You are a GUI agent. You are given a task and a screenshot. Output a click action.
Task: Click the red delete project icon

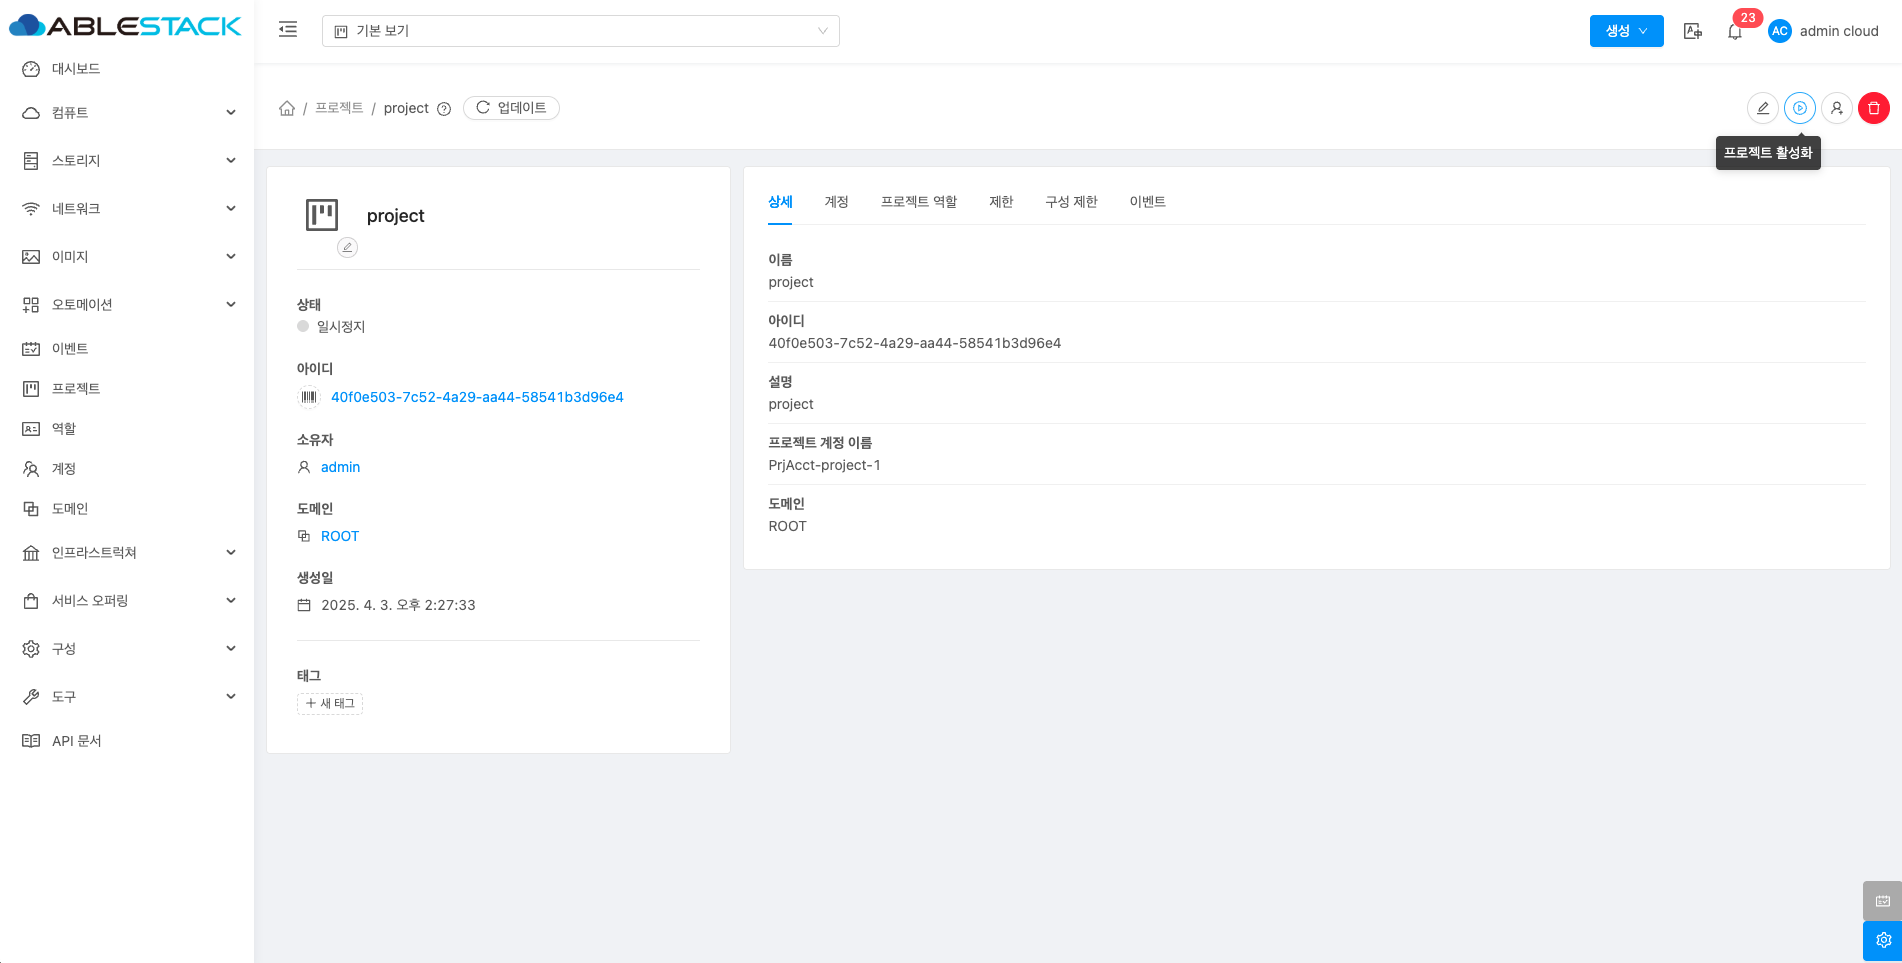[x=1873, y=108]
